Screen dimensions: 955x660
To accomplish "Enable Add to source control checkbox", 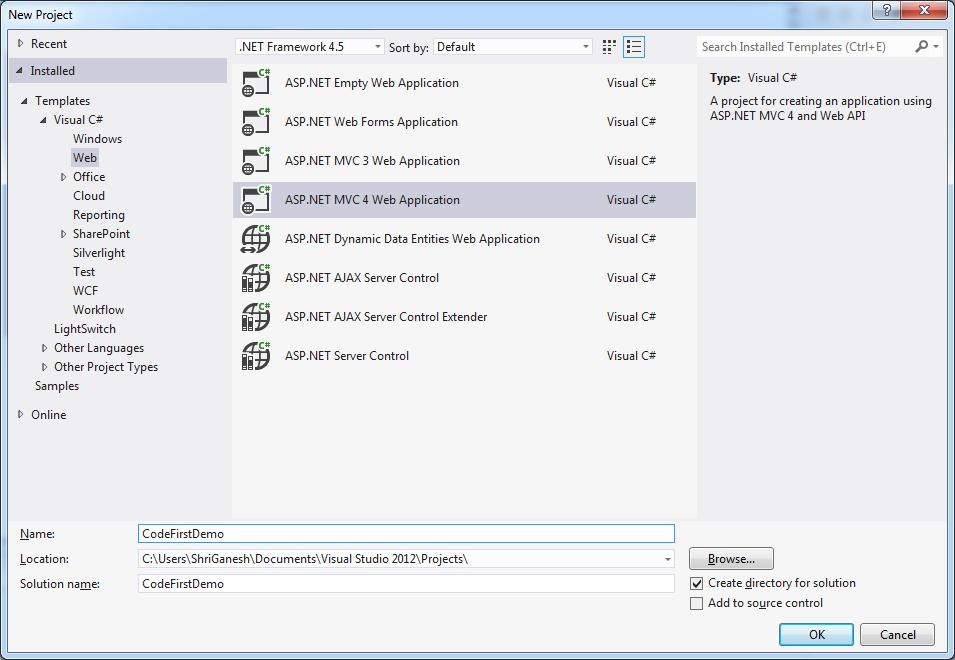I will point(697,603).
